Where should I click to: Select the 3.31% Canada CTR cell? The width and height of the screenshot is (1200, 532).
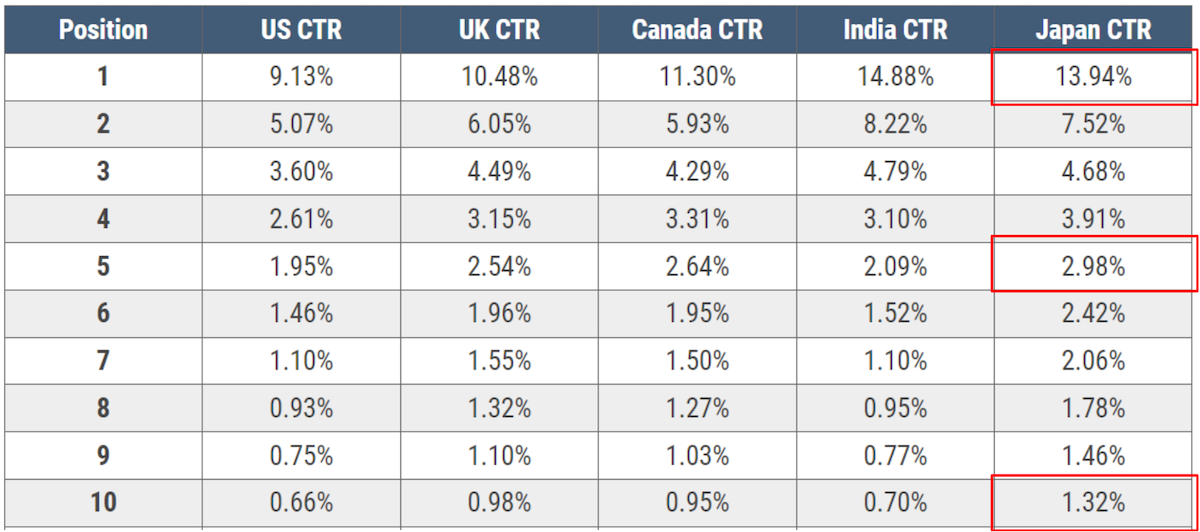(x=698, y=218)
